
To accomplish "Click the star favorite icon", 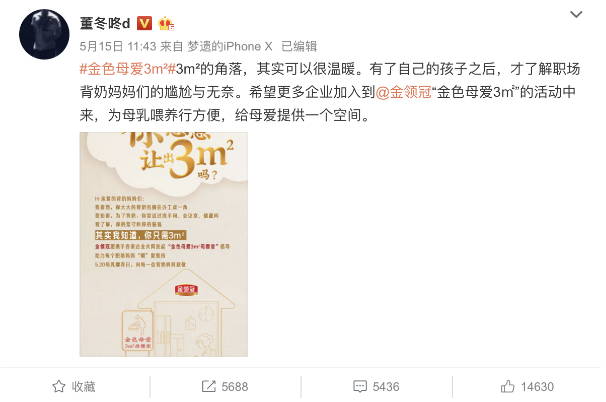I will tap(59, 386).
